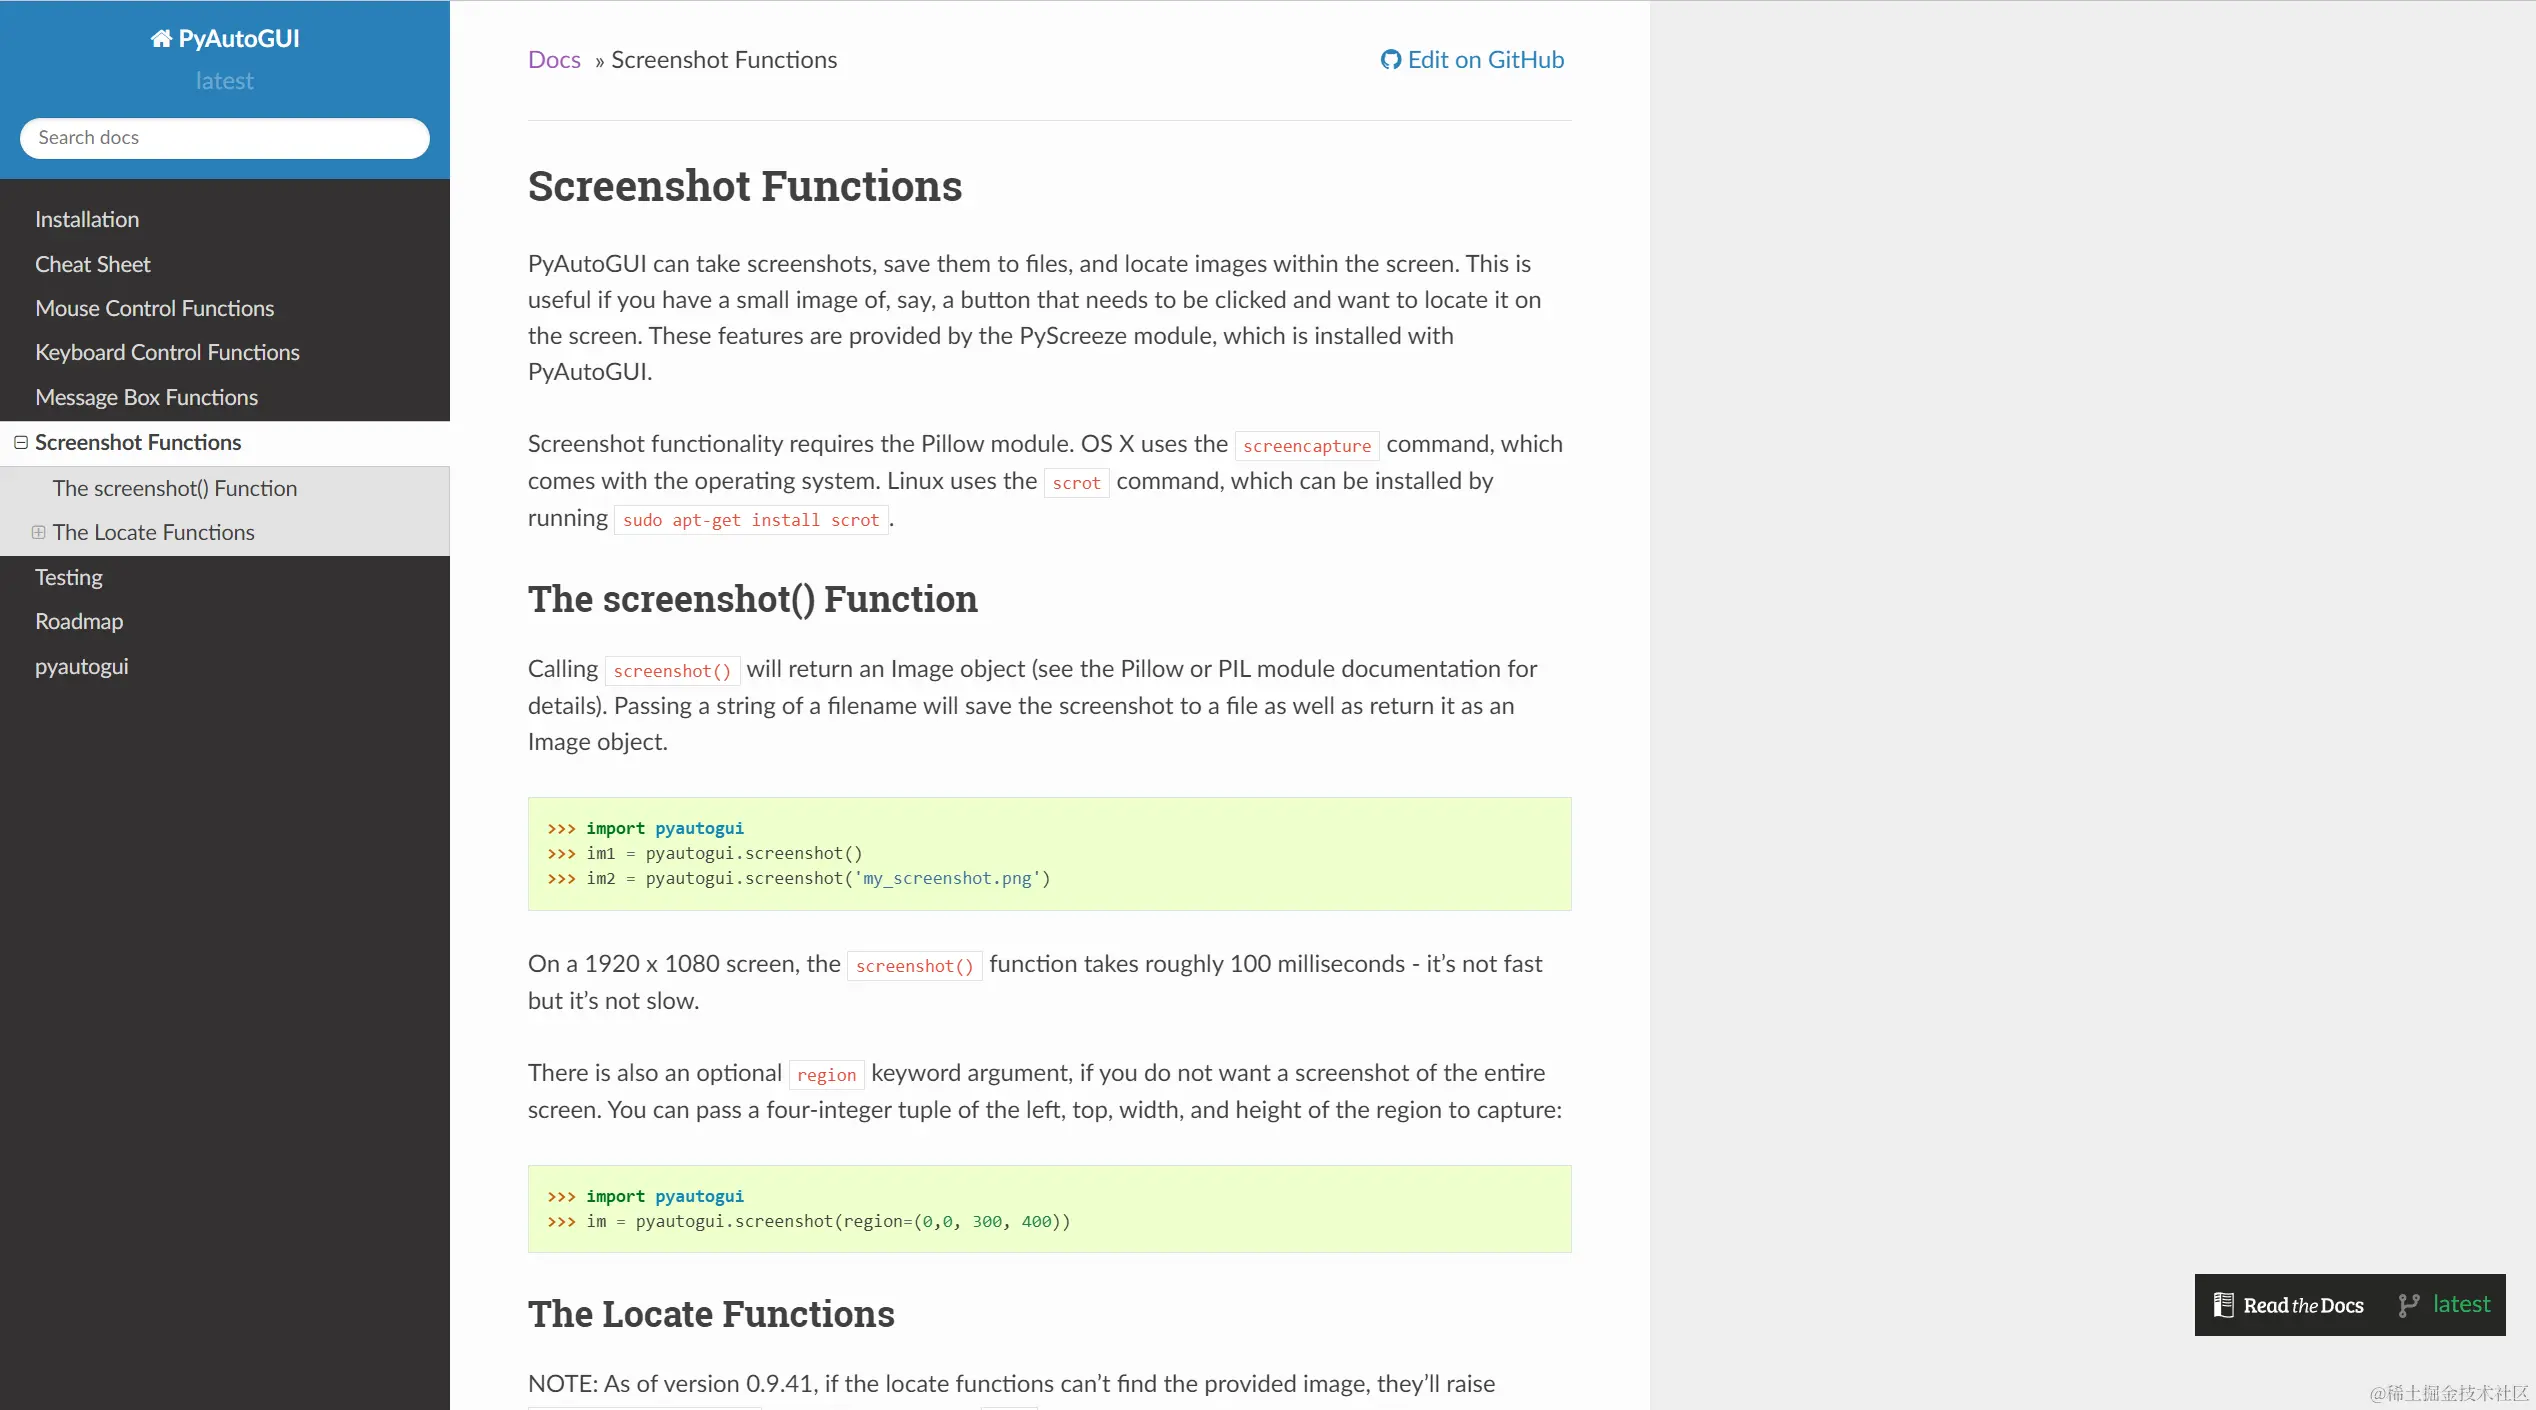Open Message Box Functions page
The height and width of the screenshot is (1410, 2536).
tap(146, 397)
